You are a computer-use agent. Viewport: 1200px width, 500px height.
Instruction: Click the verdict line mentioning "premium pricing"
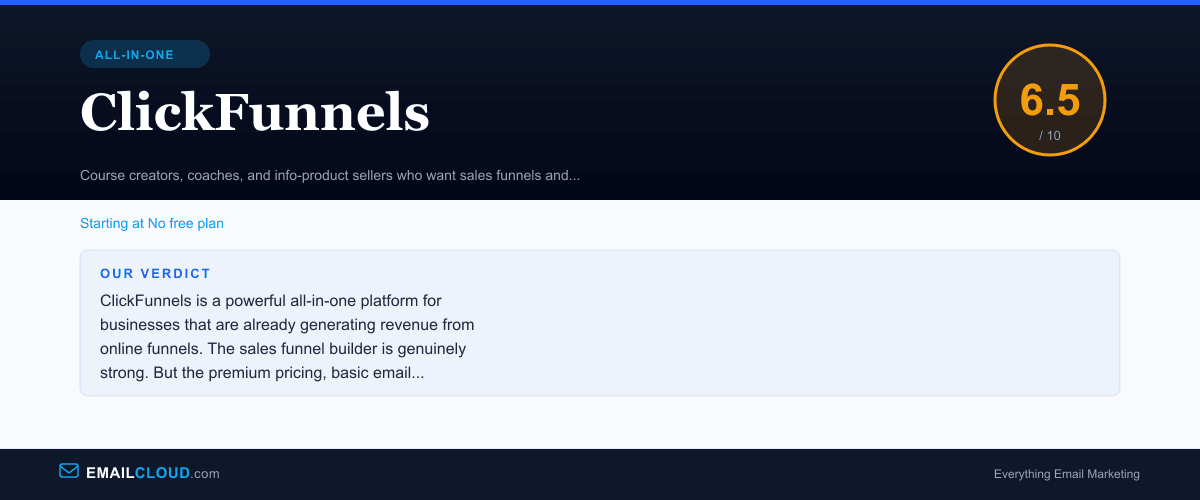click(262, 373)
